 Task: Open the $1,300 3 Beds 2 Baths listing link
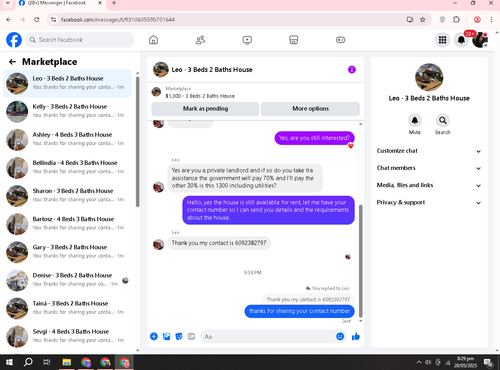pos(200,96)
